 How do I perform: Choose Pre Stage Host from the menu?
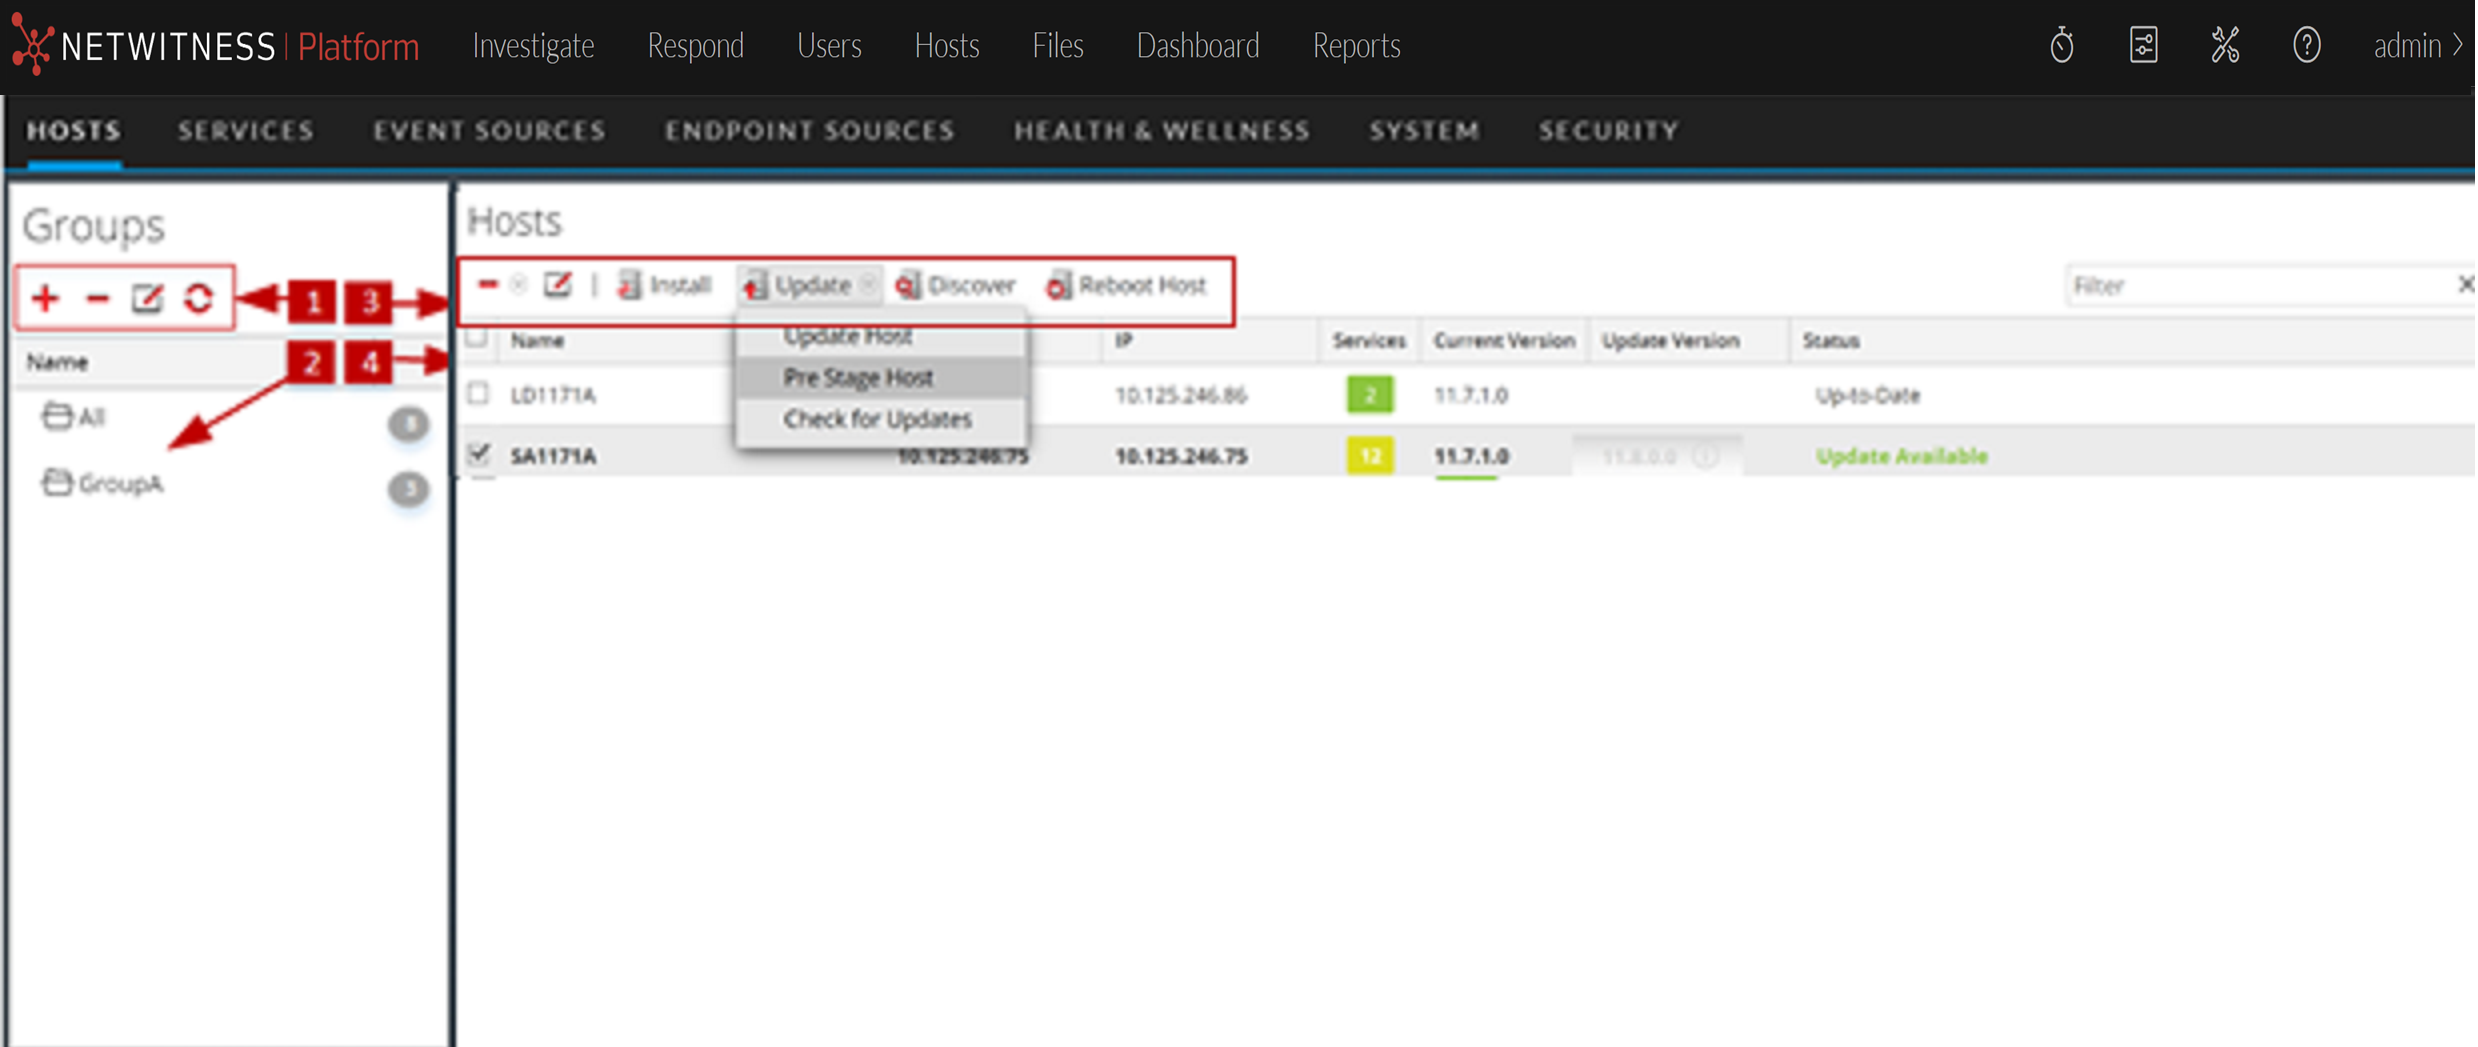tap(858, 378)
